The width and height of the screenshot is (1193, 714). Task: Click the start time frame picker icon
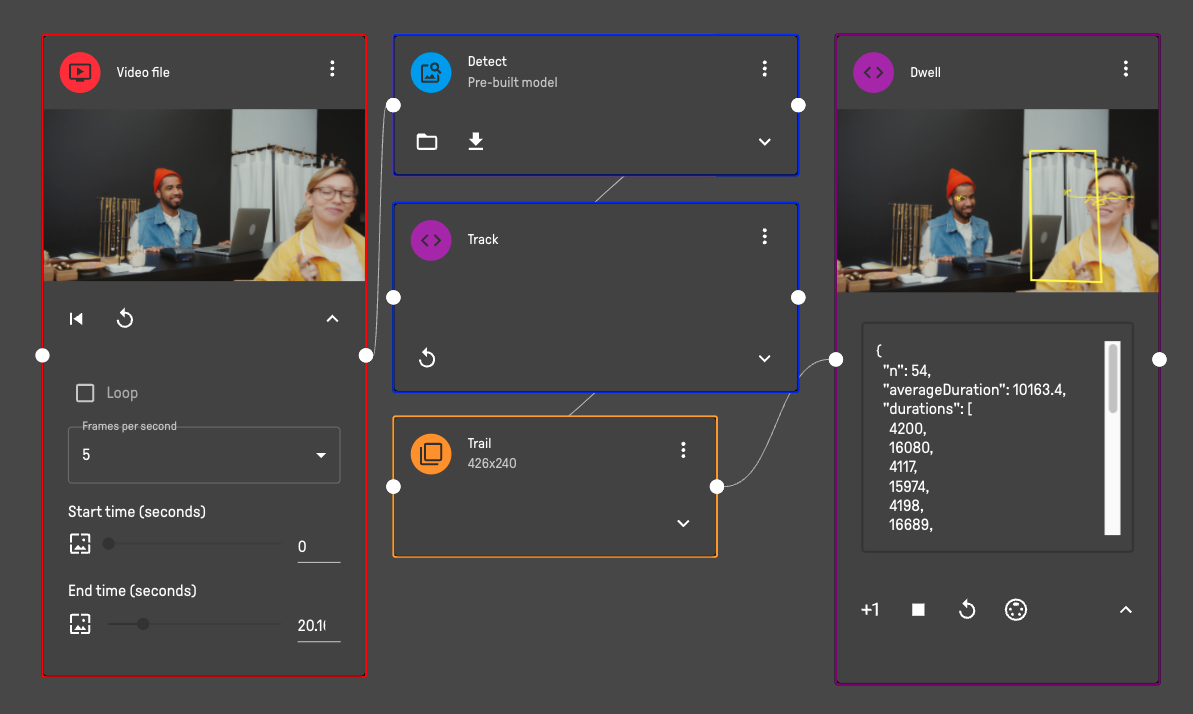point(80,544)
